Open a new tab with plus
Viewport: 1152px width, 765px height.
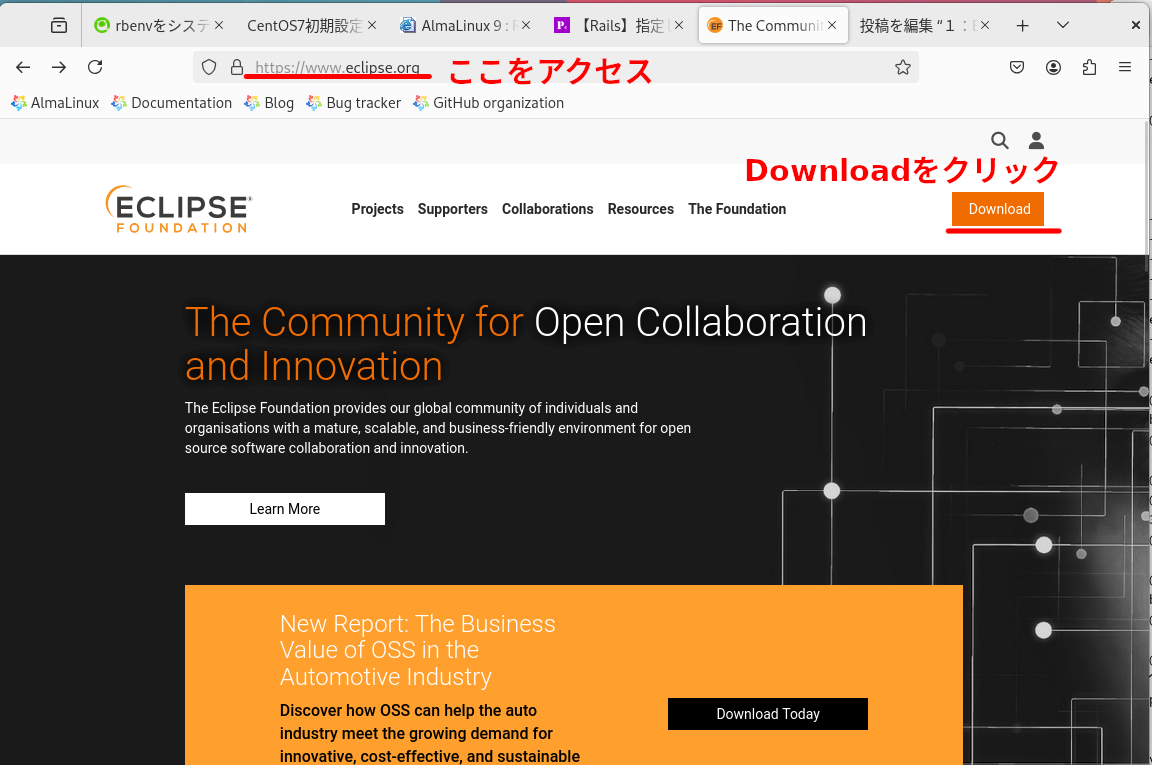pyautogui.click(x=1022, y=26)
